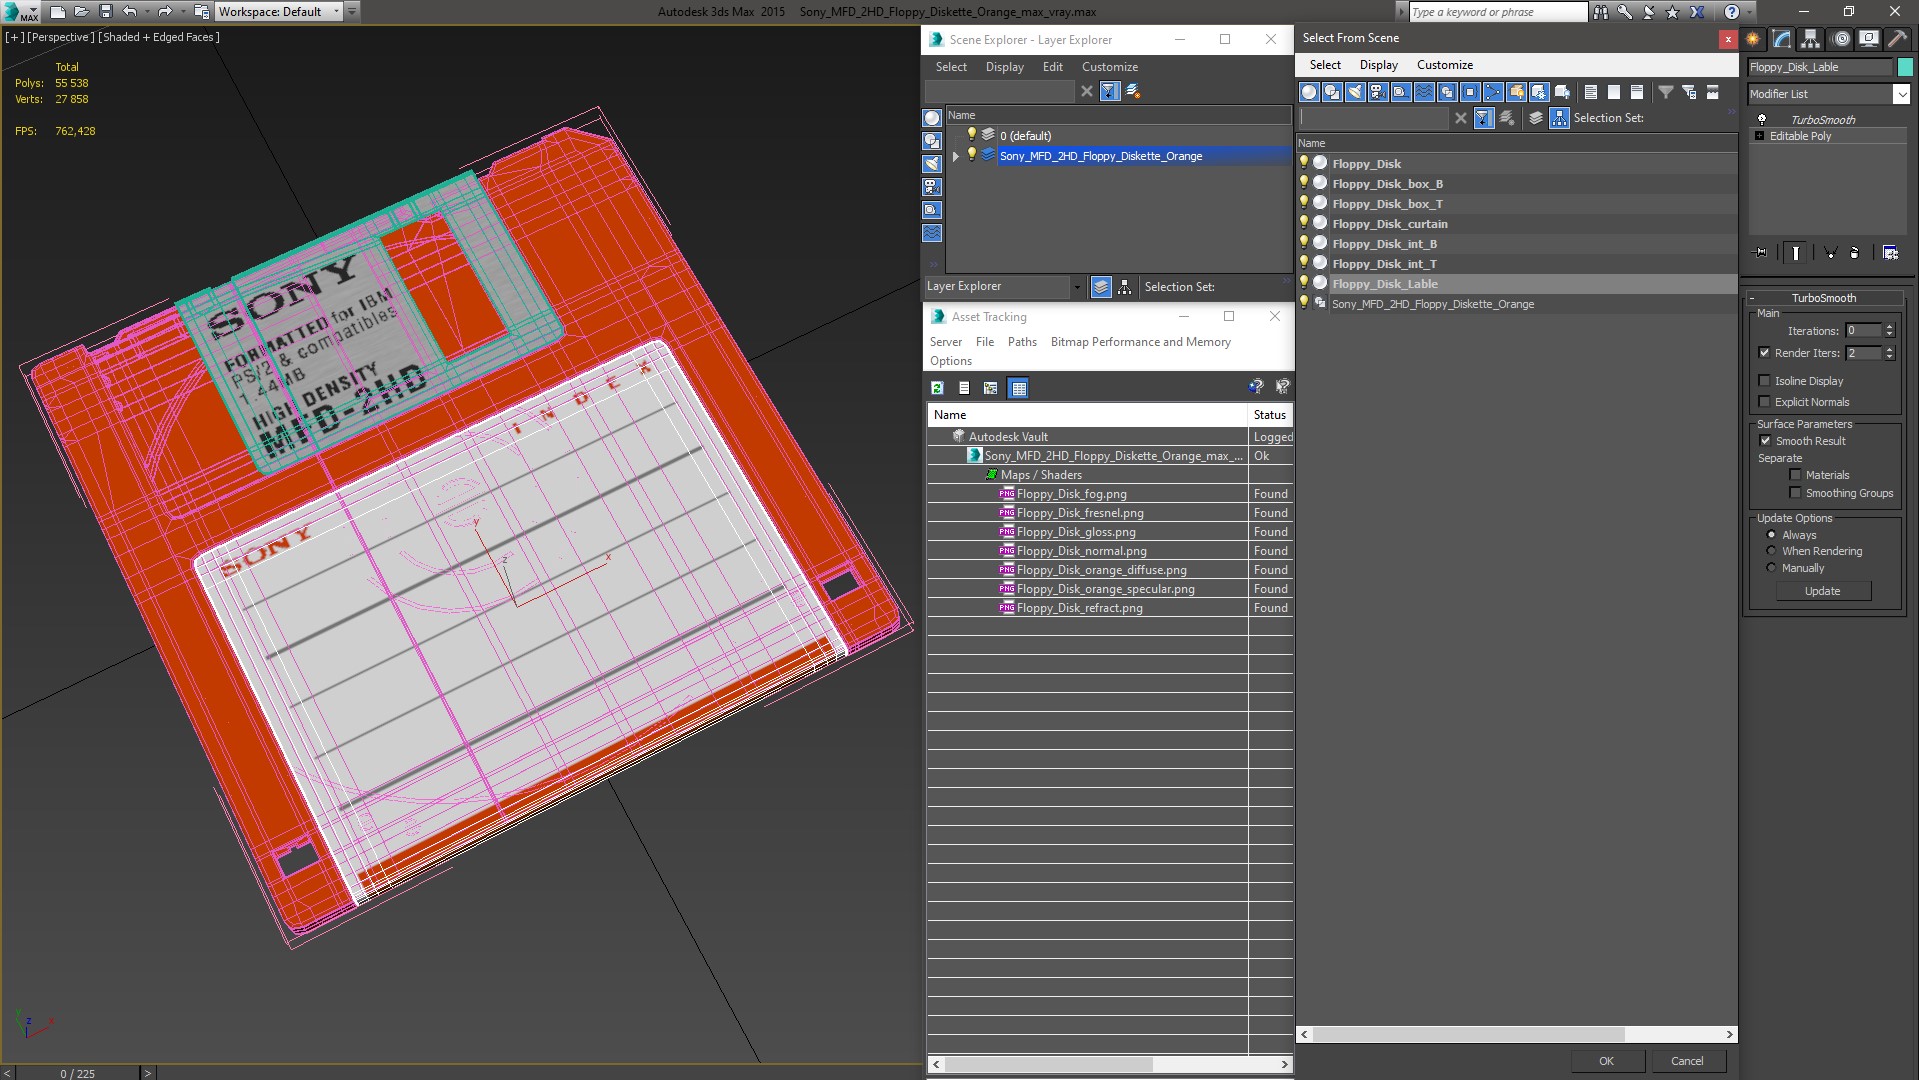Select the Always update option
The height and width of the screenshot is (1080, 1919).
(x=1771, y=535)
